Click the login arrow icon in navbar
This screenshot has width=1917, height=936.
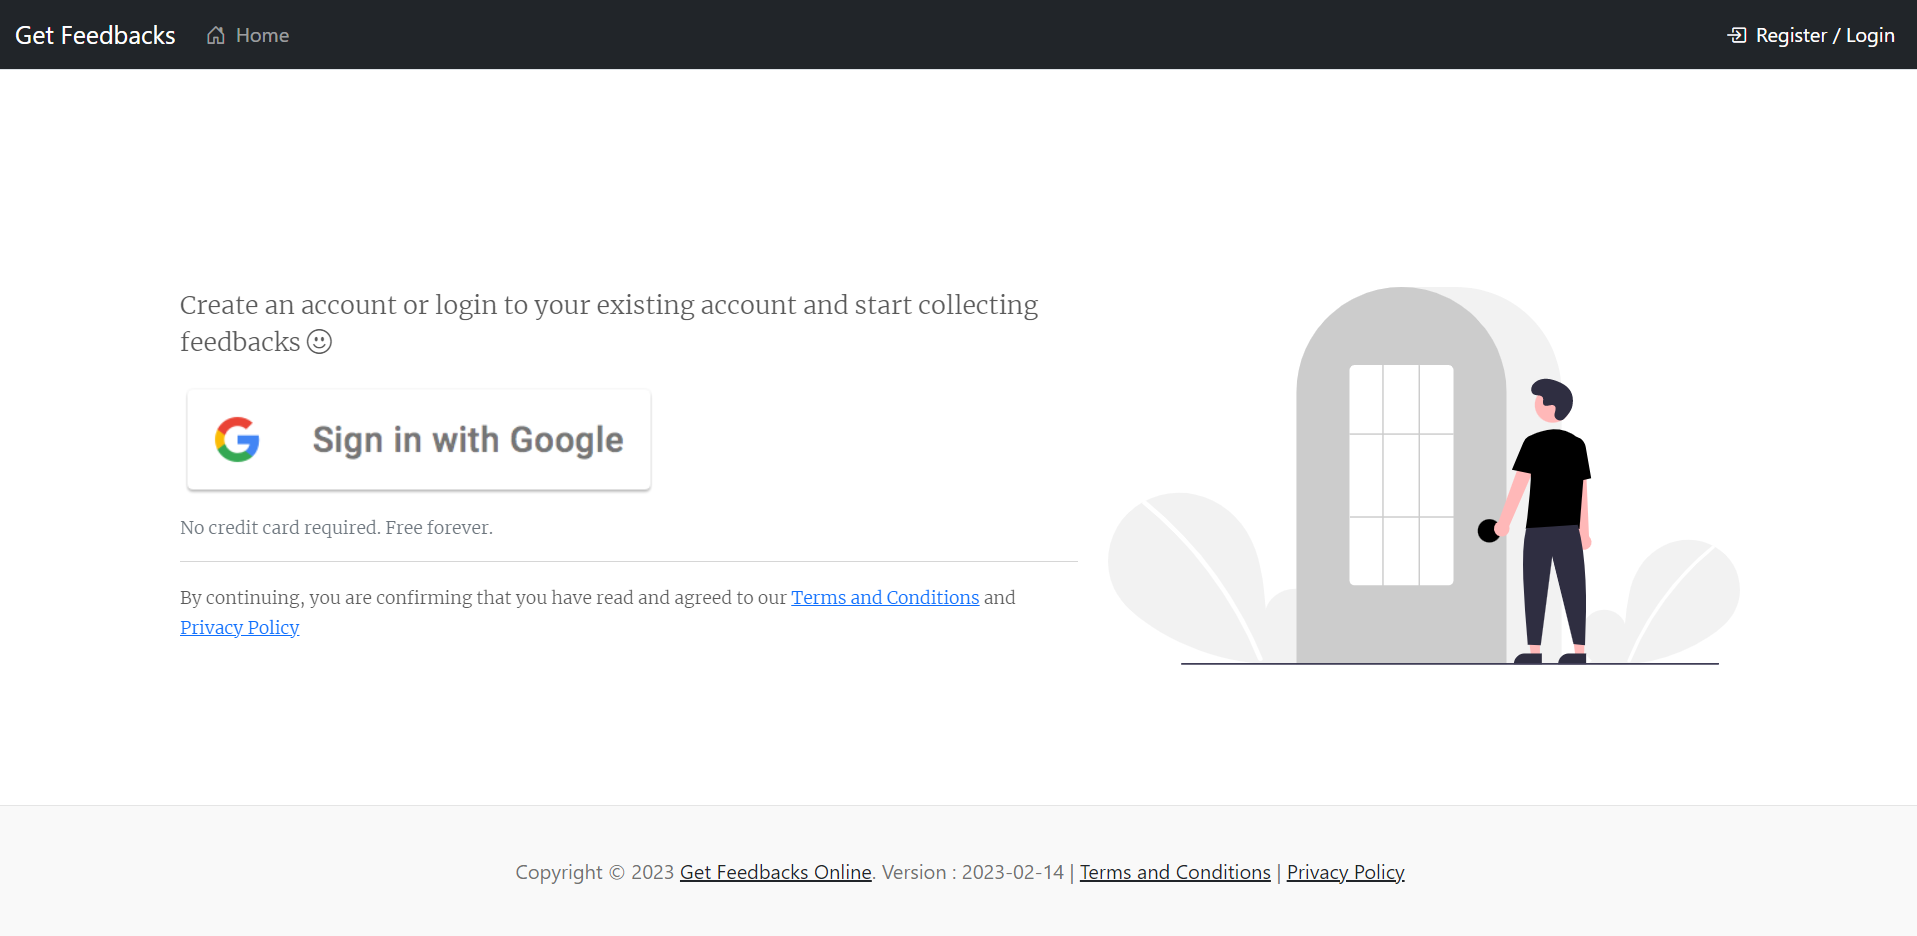point(1737,35)
